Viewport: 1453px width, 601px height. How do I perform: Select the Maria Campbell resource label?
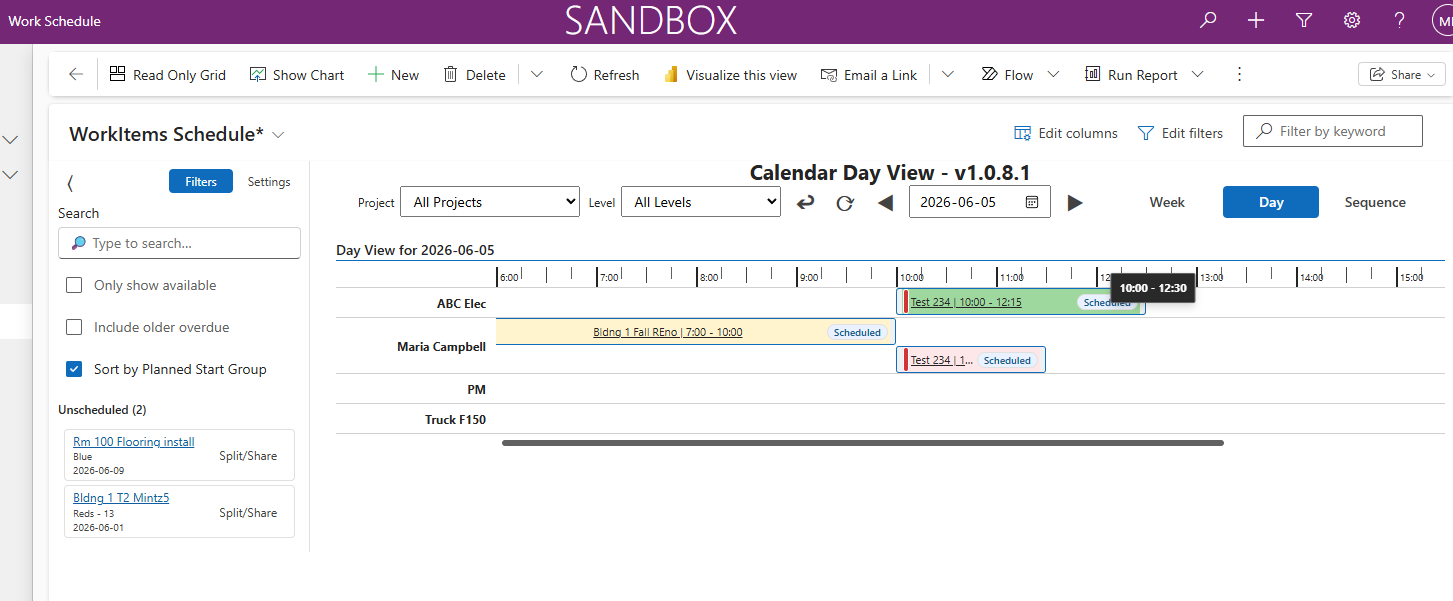(441, 347)
